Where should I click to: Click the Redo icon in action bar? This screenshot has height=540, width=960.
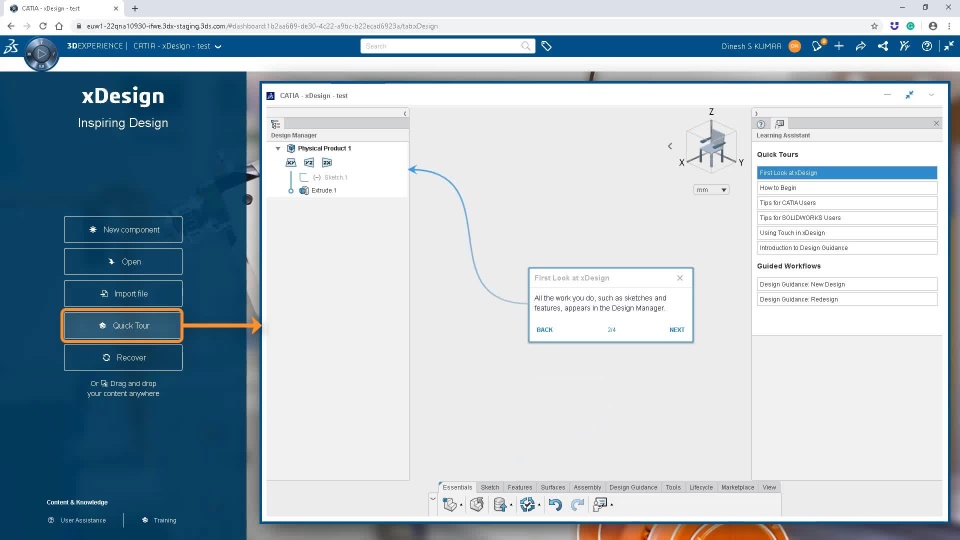click(577, 504)
